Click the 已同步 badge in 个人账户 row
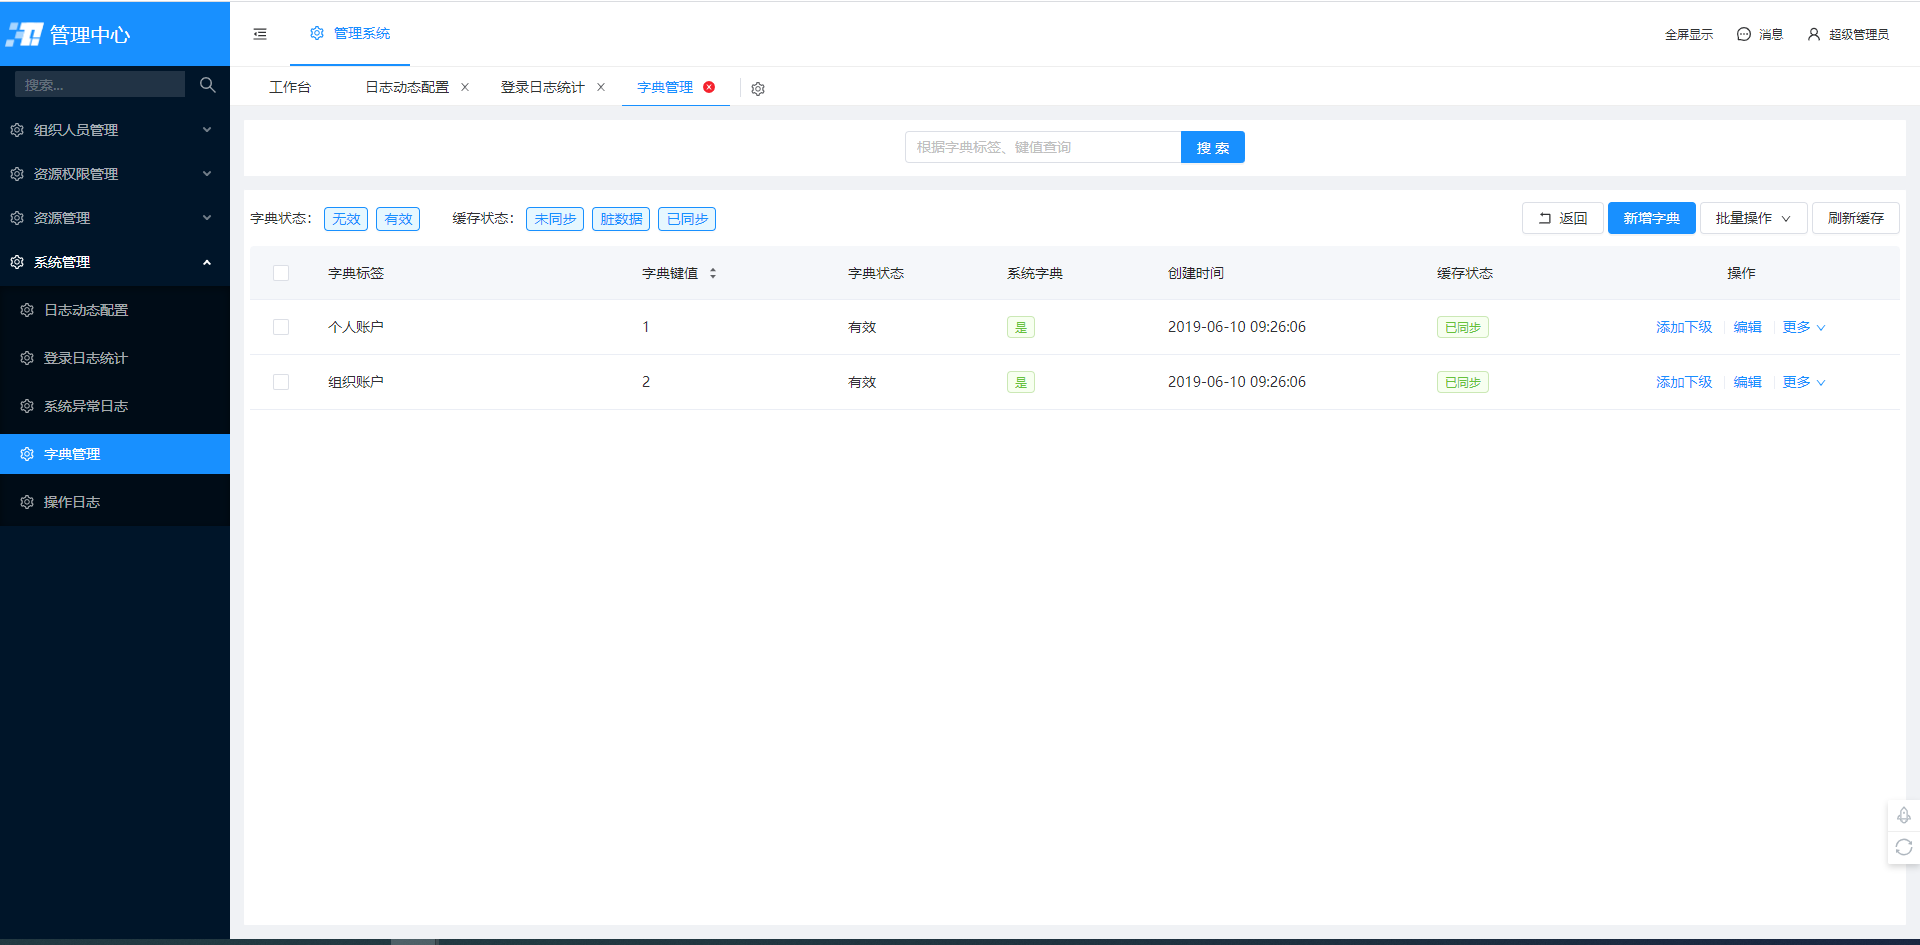Screen dimensions: 1920x945 tap(1463, 327)
